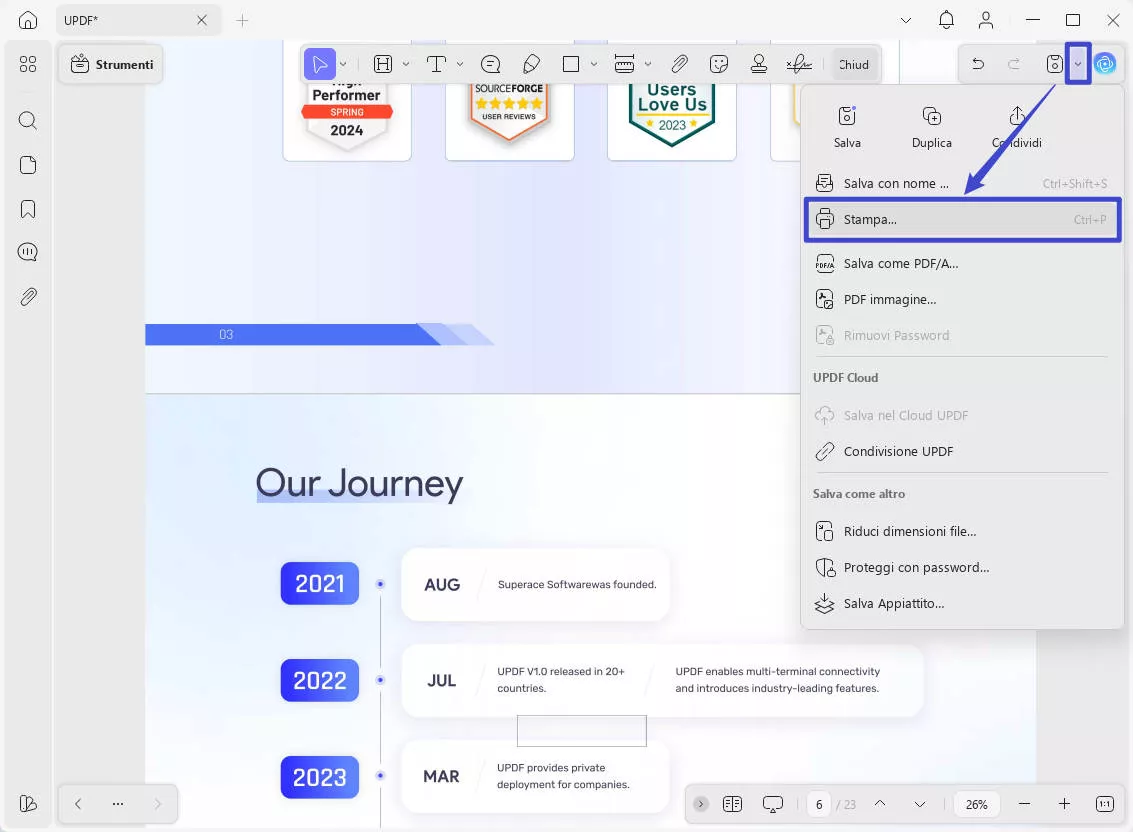Select Salva con nome menu entry

coord(962,184)
